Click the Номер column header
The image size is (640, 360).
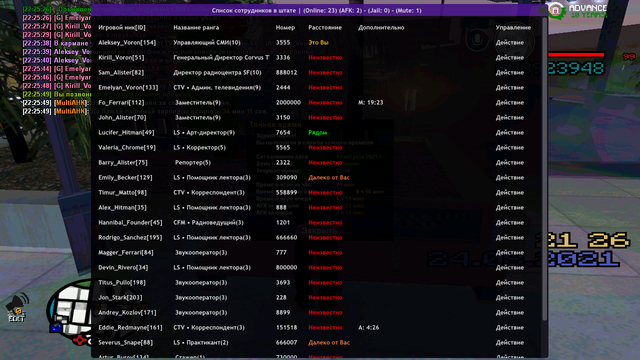tap(285, 28)
